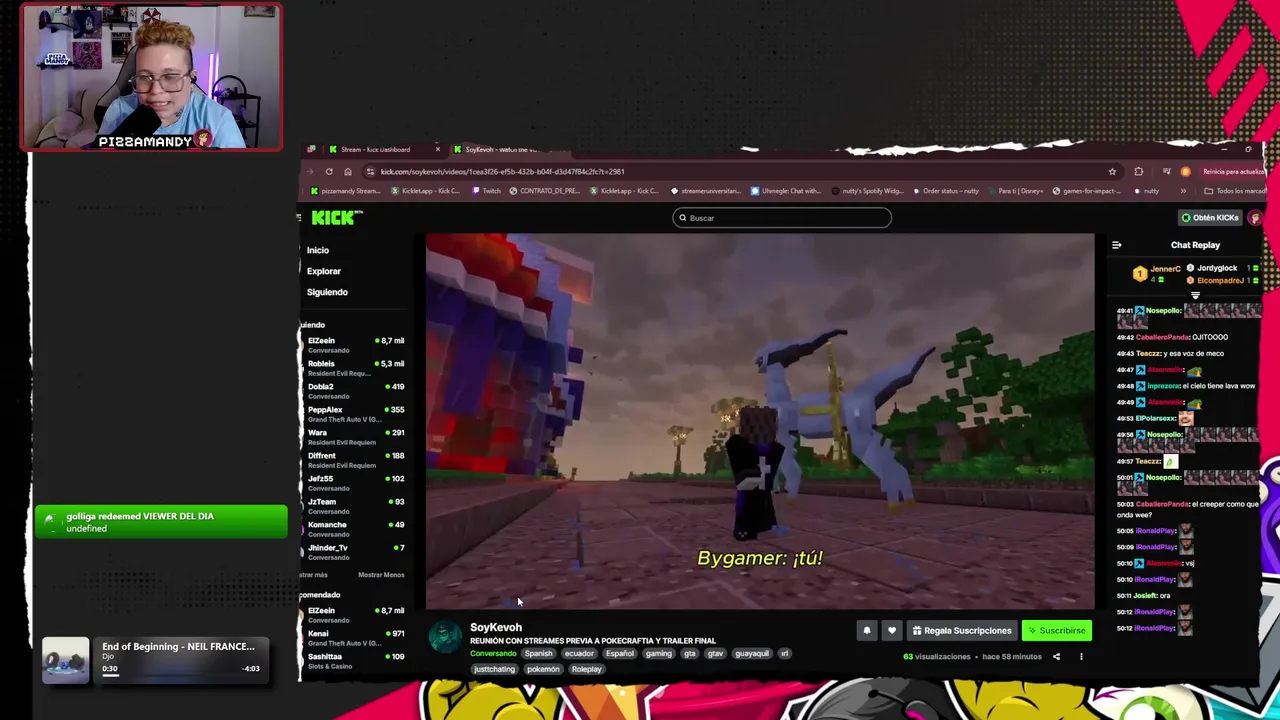Open Komanche channel in sidebar

tap(355, 529)
